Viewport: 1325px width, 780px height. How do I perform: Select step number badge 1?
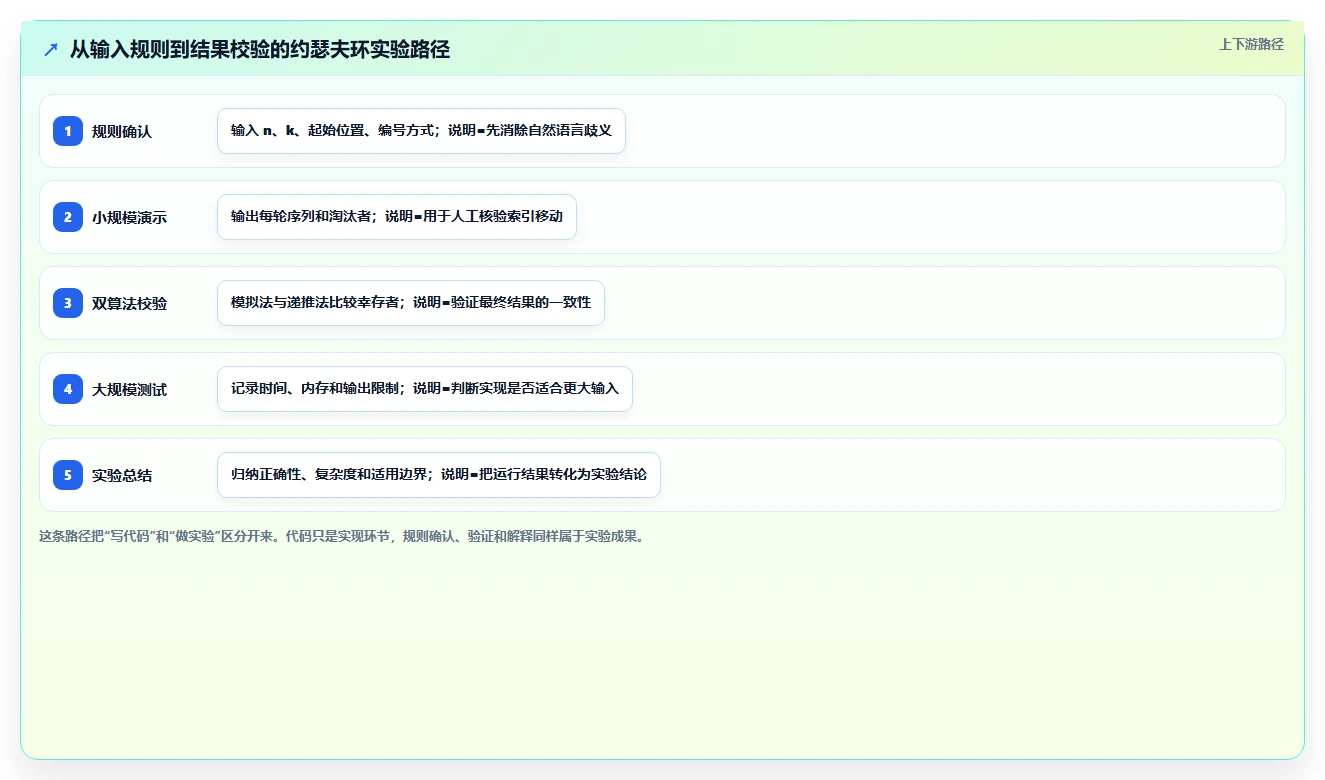click(68, 131)
